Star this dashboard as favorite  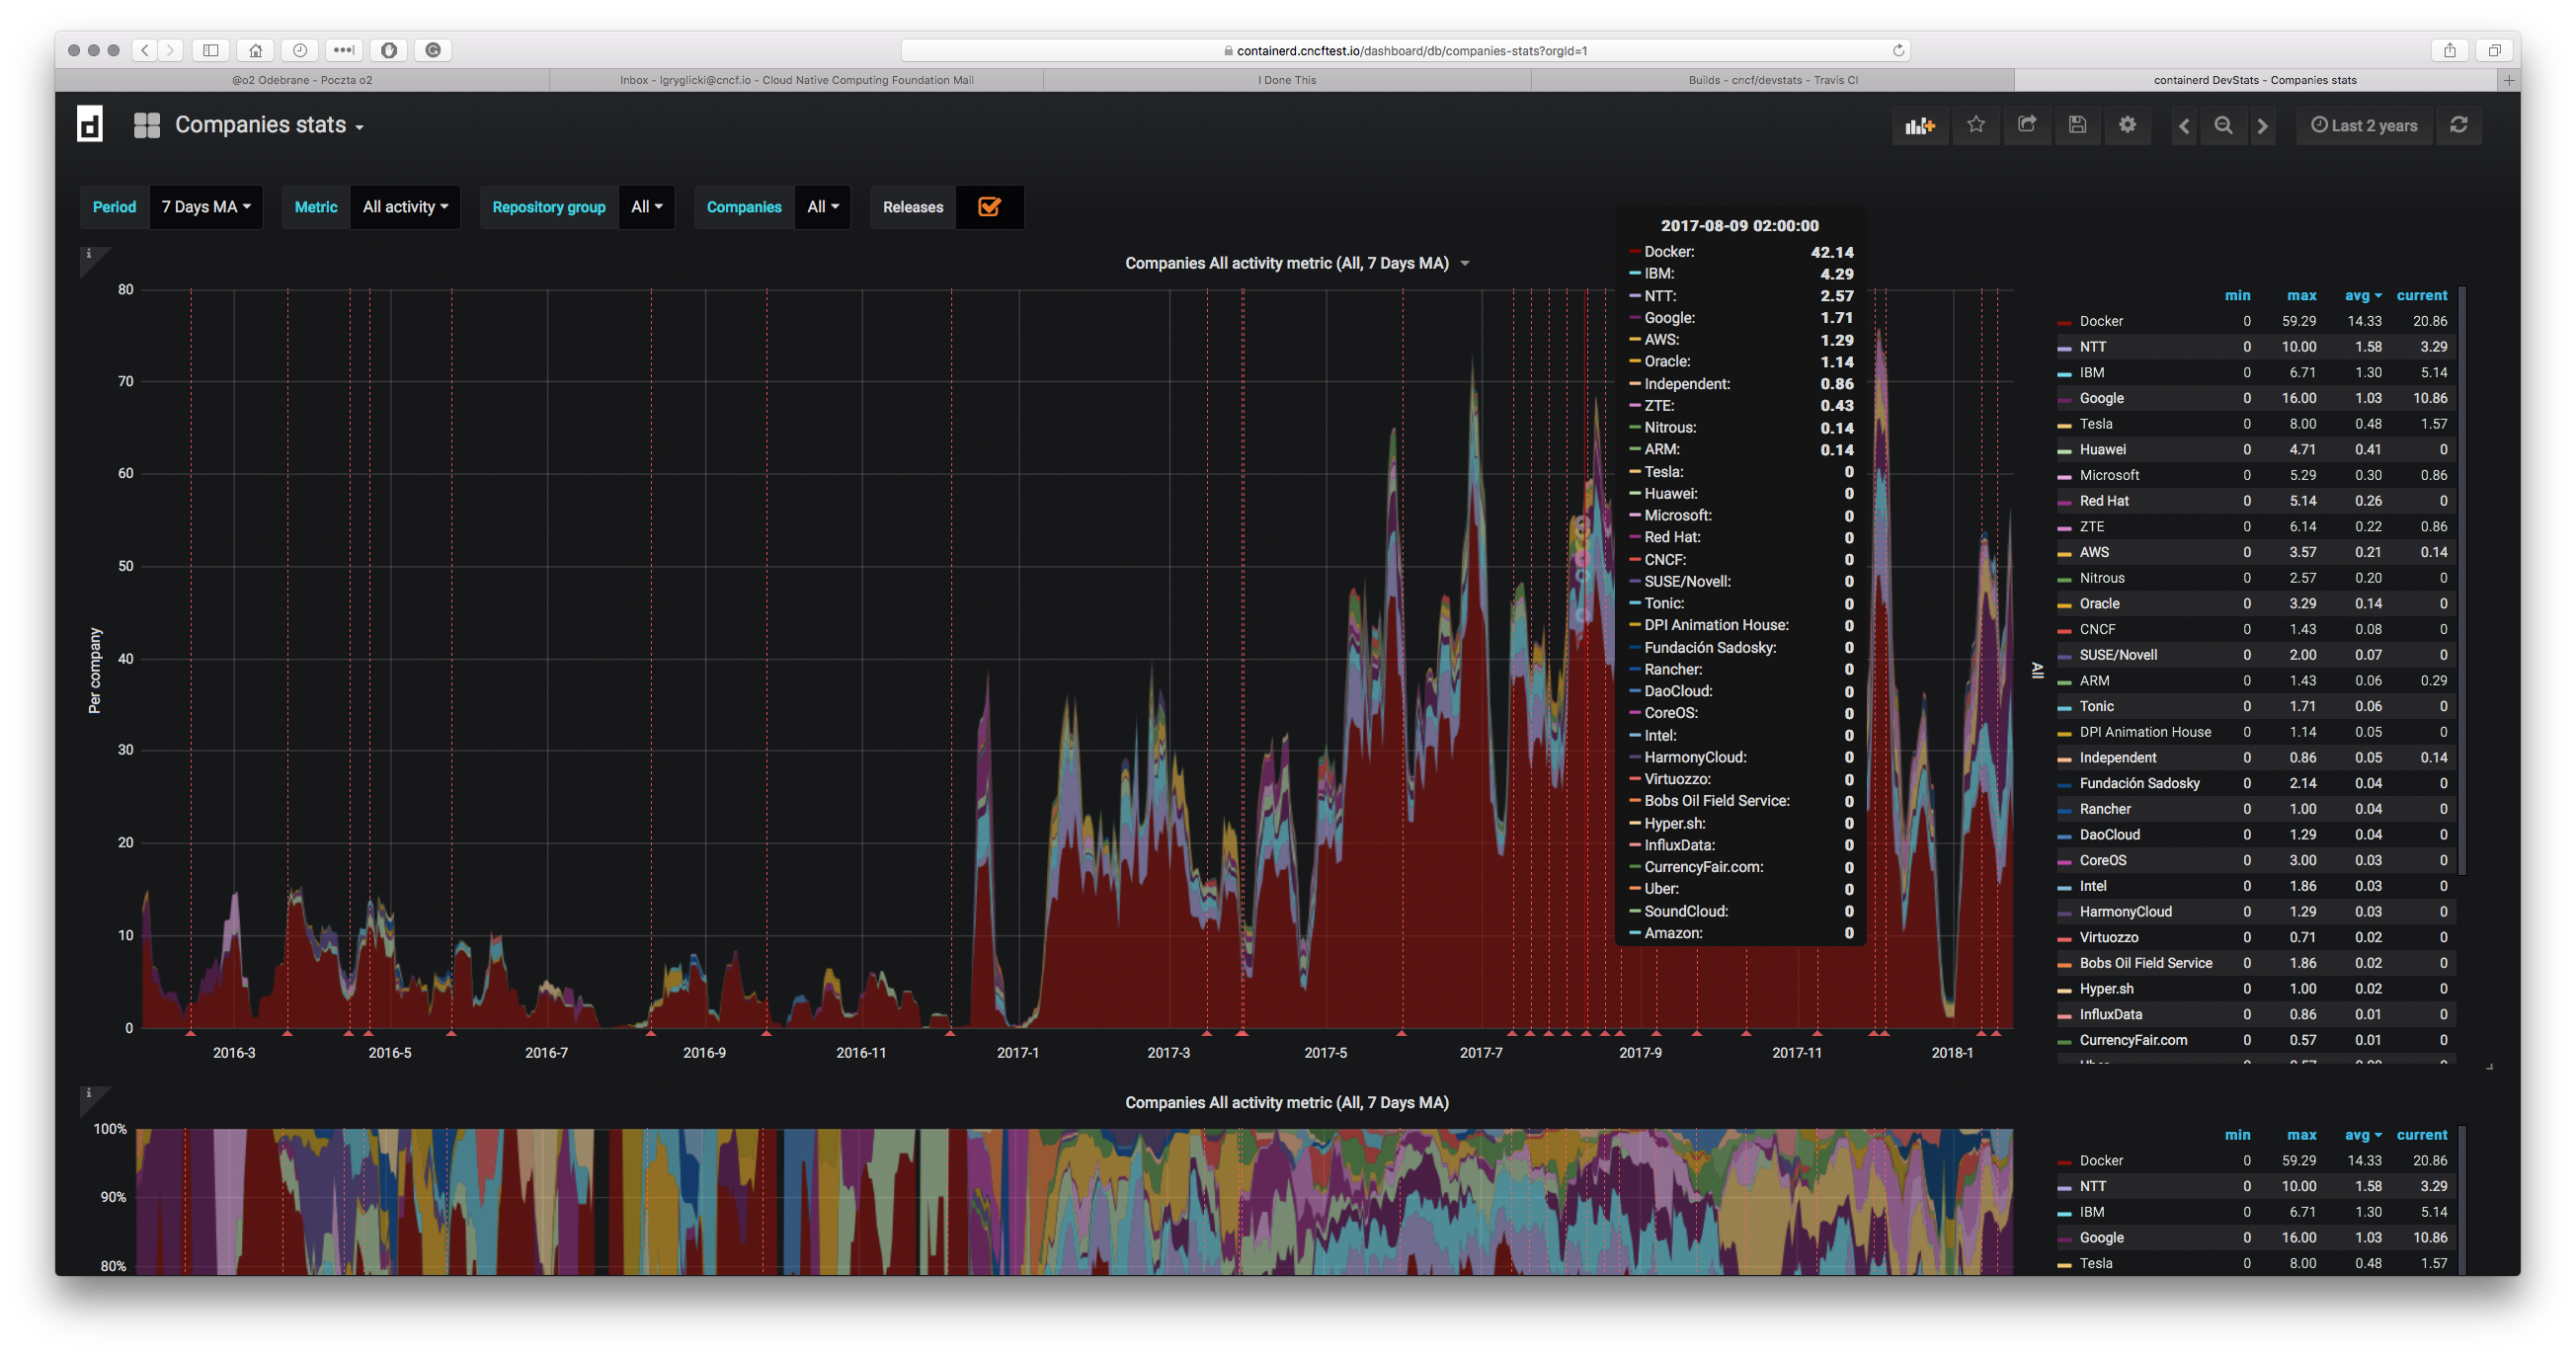coord(1975,125)
